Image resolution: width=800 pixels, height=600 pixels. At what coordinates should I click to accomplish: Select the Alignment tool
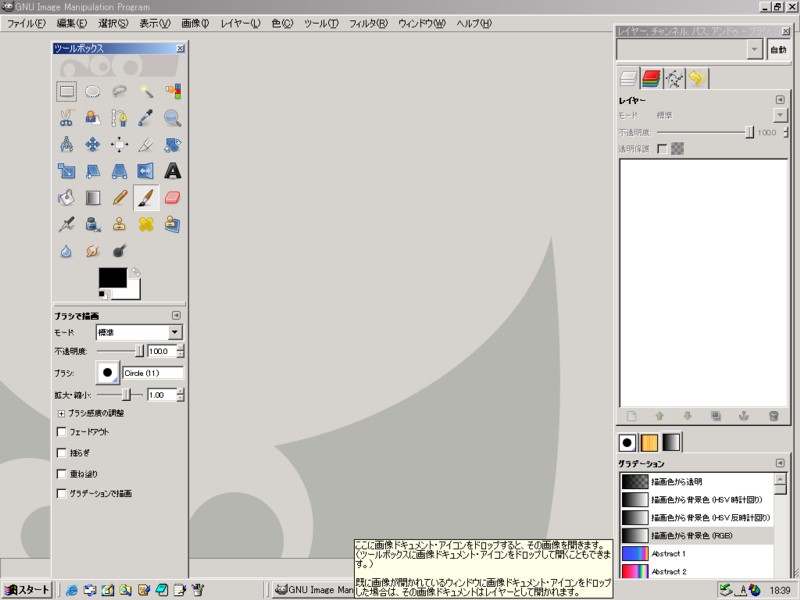pyautogui.click(x=119, y=144)
